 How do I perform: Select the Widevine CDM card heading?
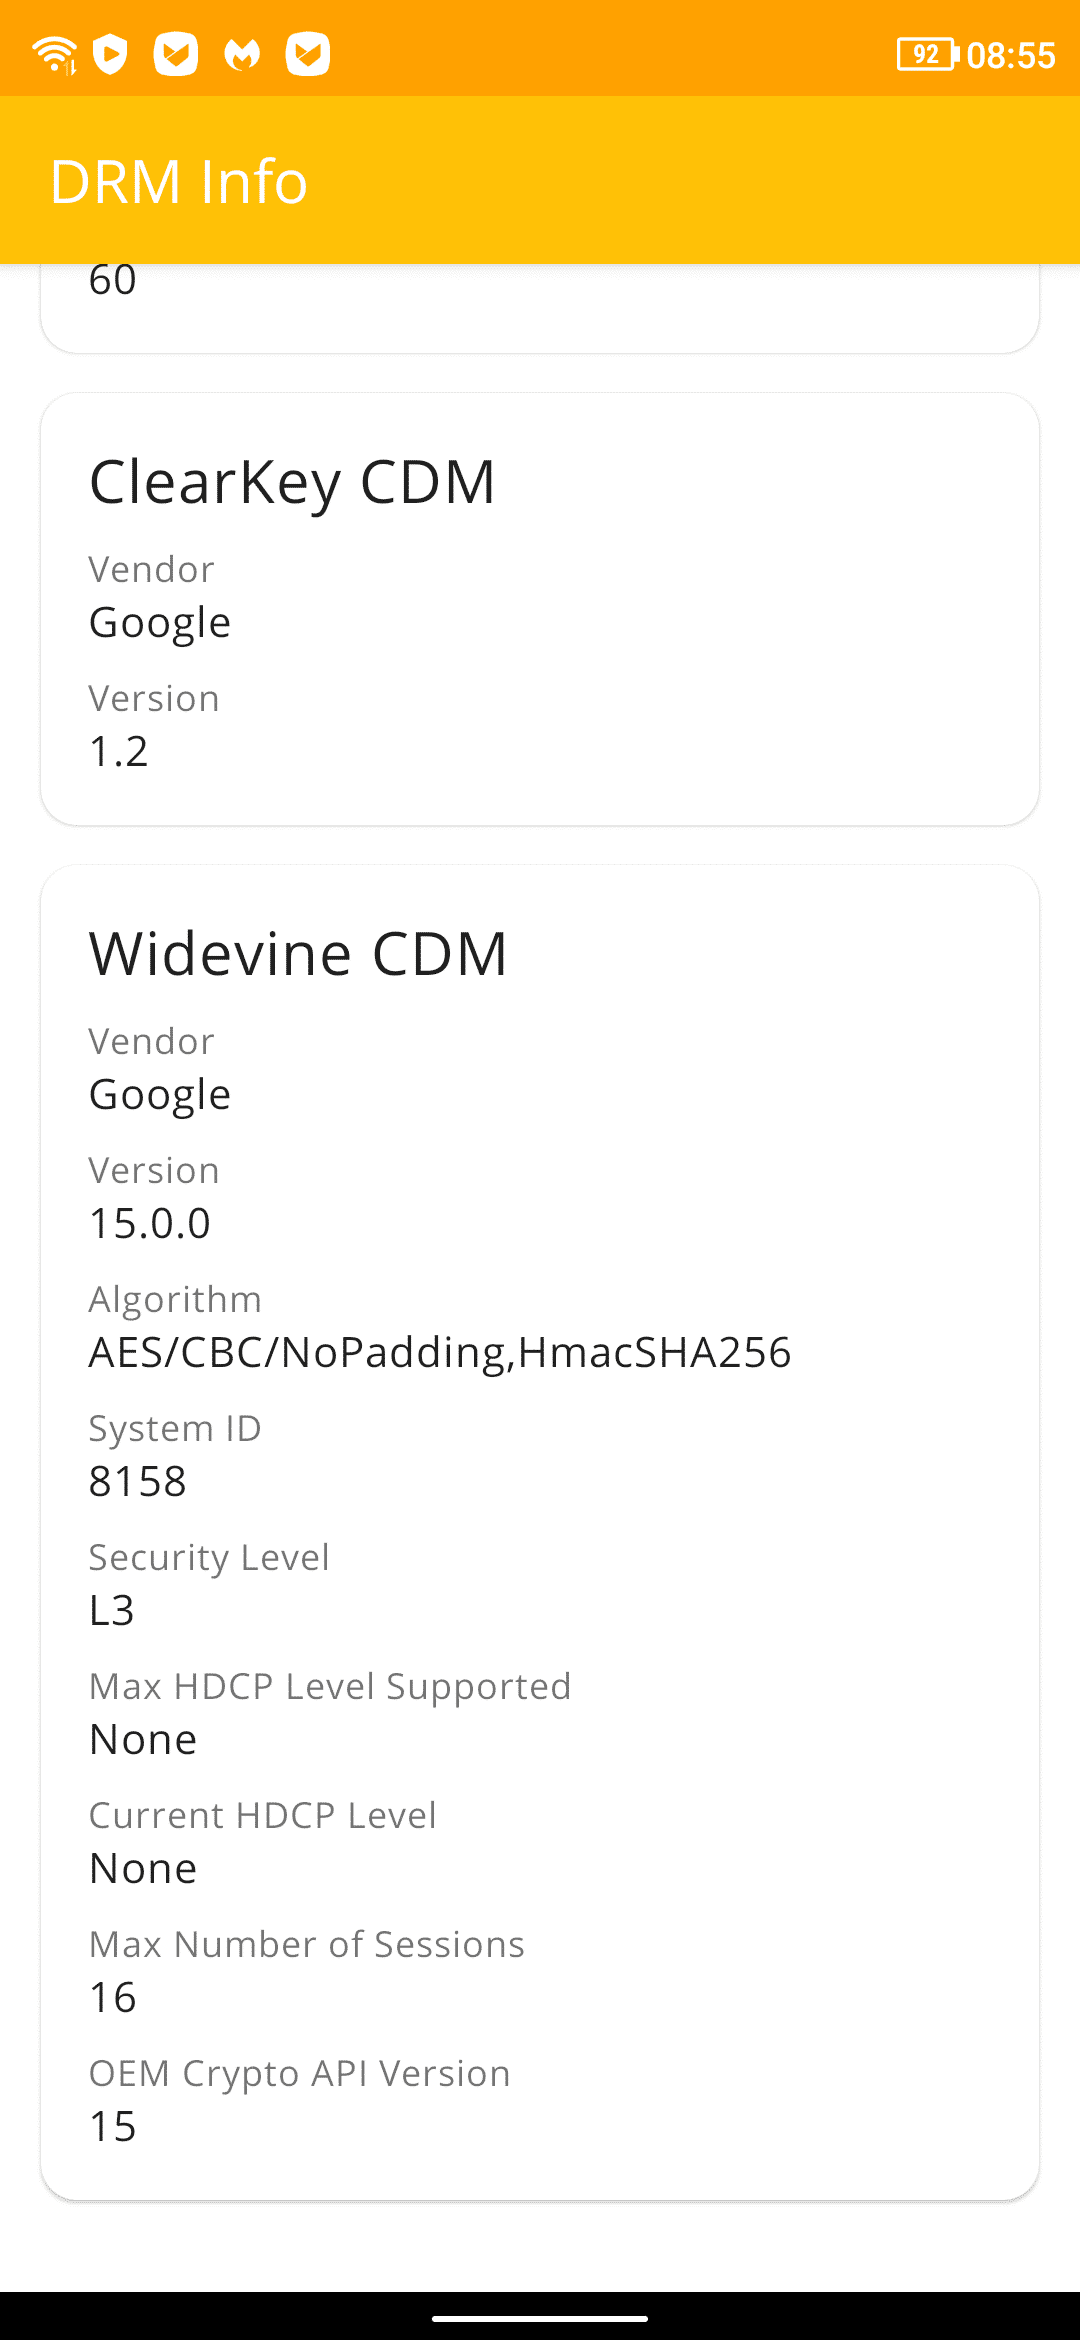pyautogui.click(x=298, y=953)
